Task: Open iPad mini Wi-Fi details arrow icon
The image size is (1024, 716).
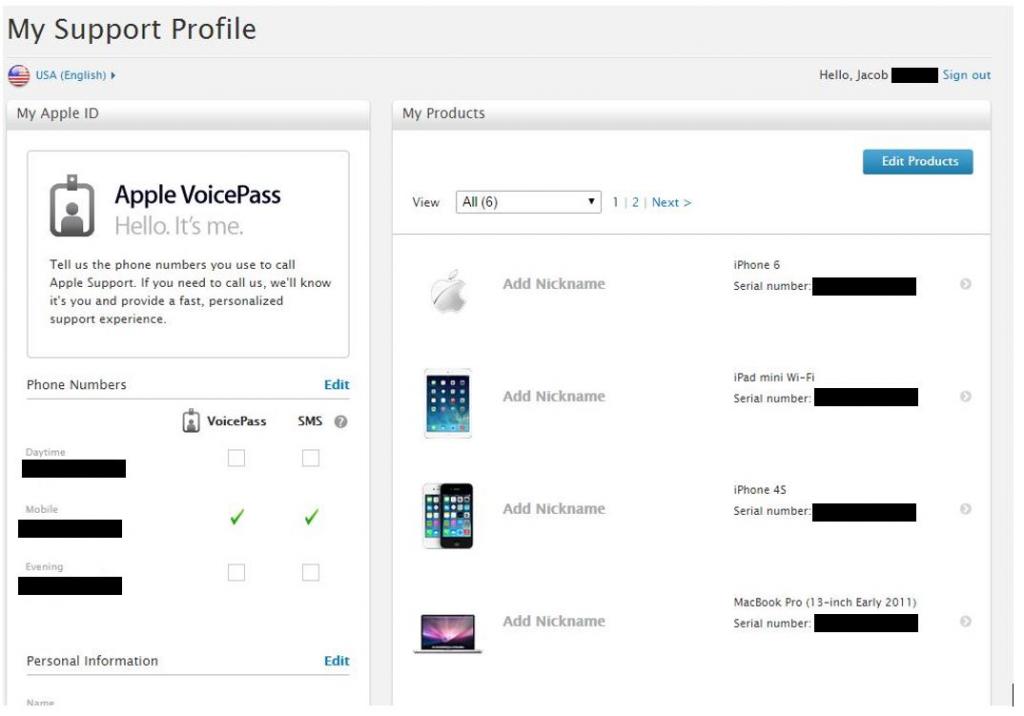Action: 965,397
